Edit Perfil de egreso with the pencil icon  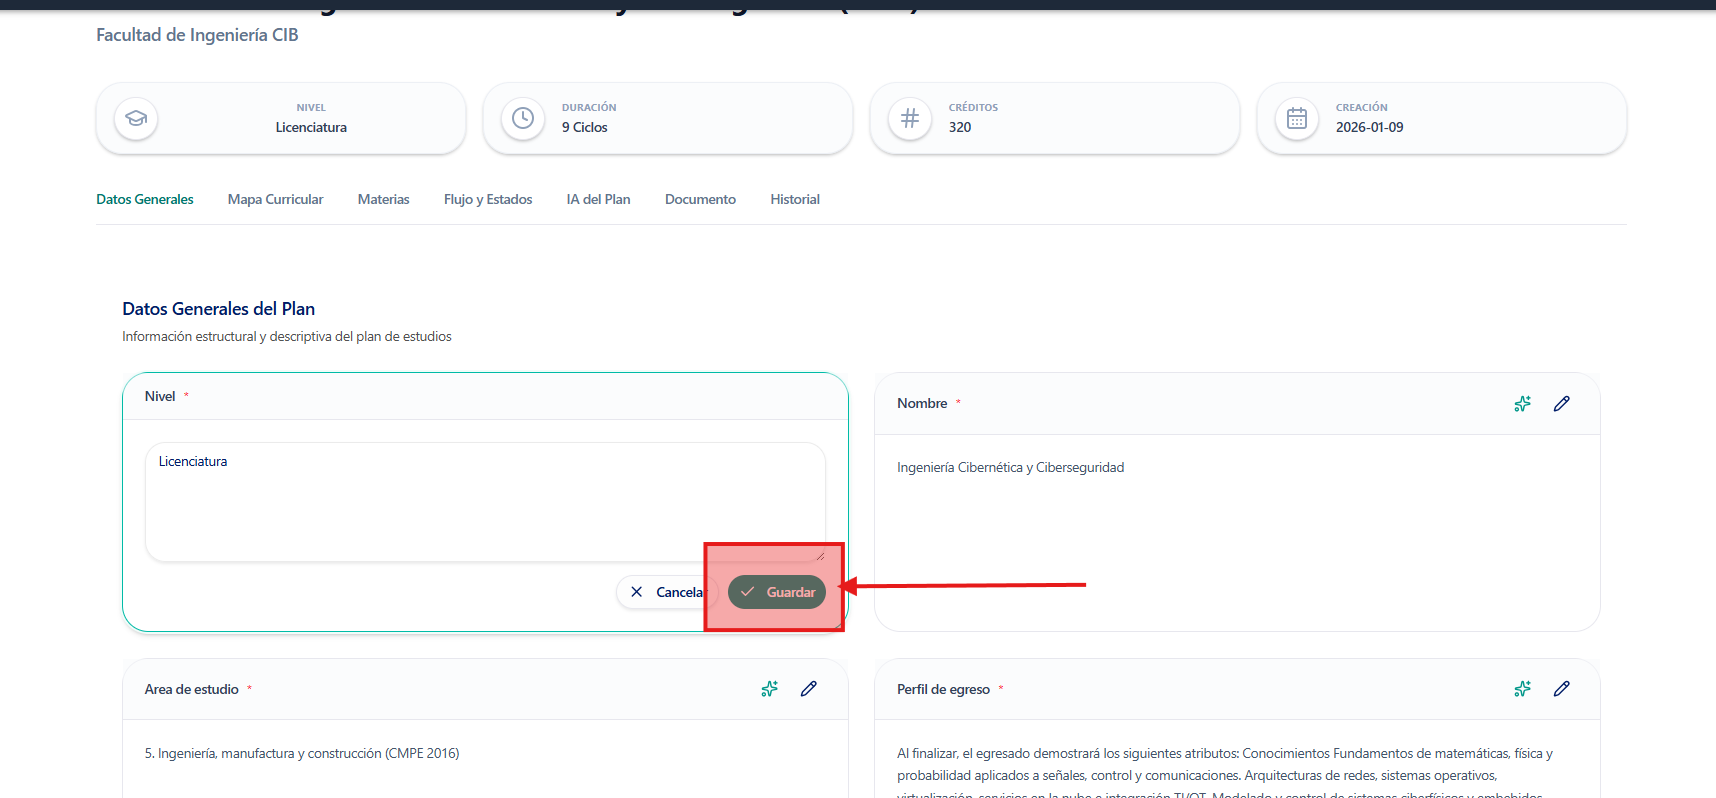coord(1561,689)
